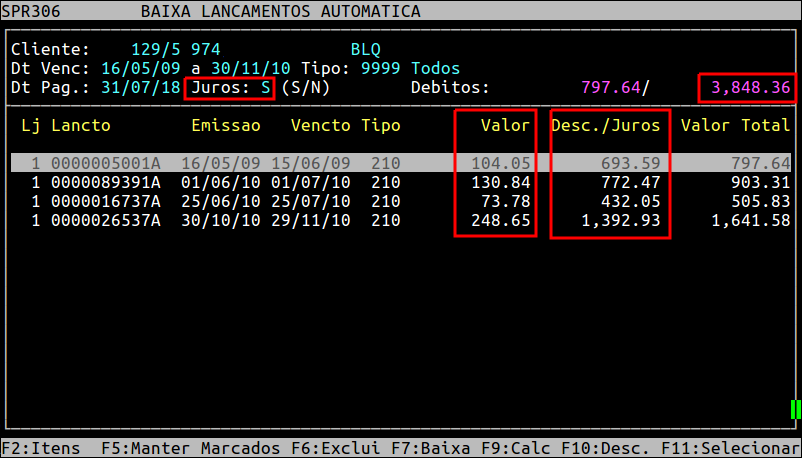The height and width of the screenshot is (458, 802).
Task: Click the Cliente 129/5 974 field
Action: point(175,49)
